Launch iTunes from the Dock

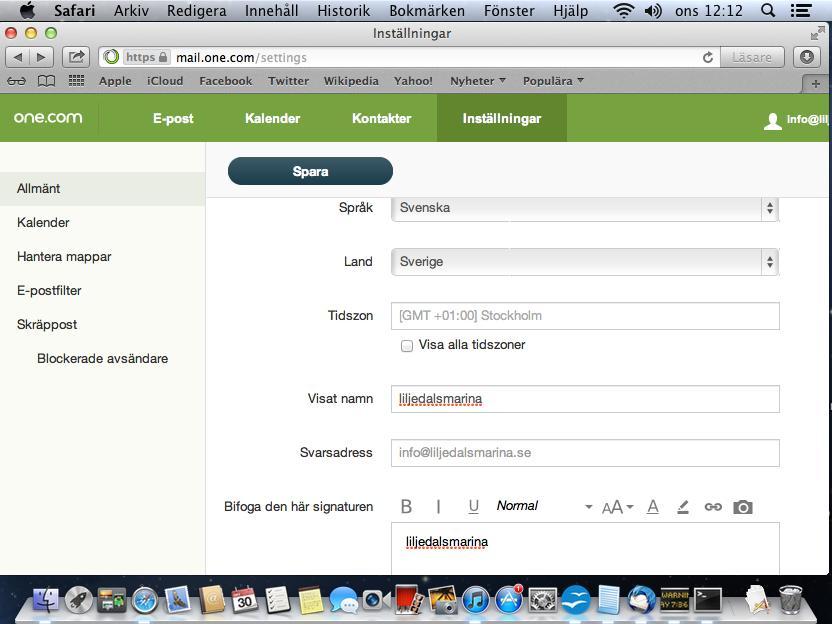tap(476, 600)
